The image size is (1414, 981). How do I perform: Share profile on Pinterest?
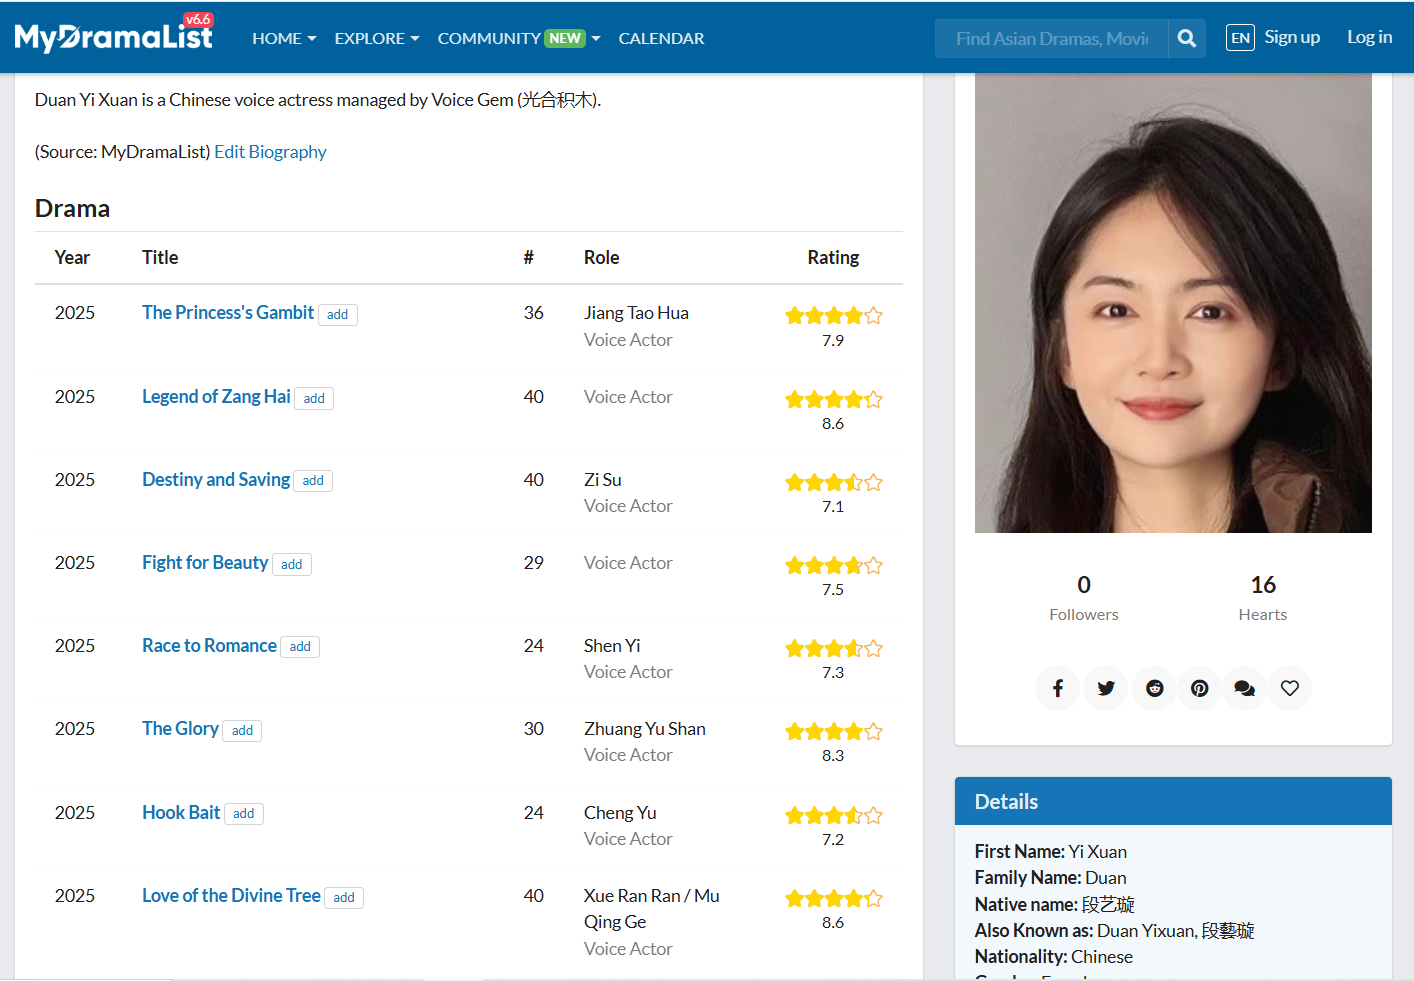tap(1200, 688)
